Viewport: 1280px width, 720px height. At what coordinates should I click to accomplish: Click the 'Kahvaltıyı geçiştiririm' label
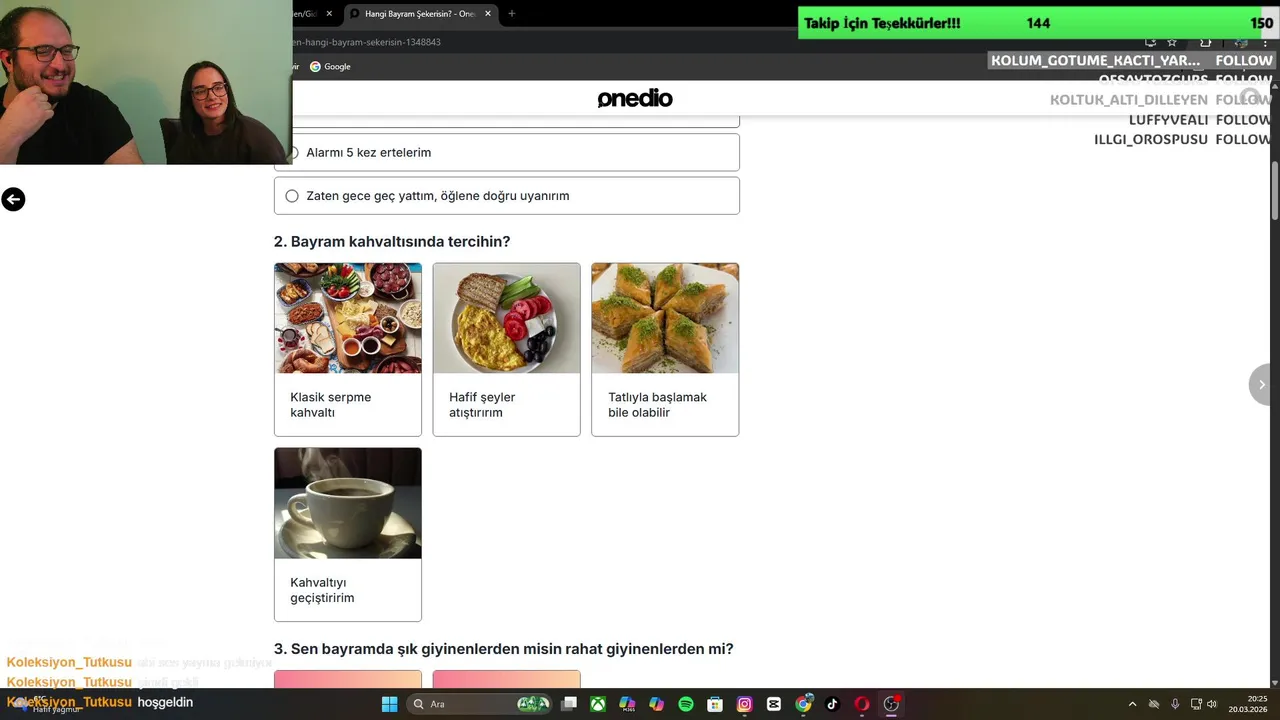[322, 590]
